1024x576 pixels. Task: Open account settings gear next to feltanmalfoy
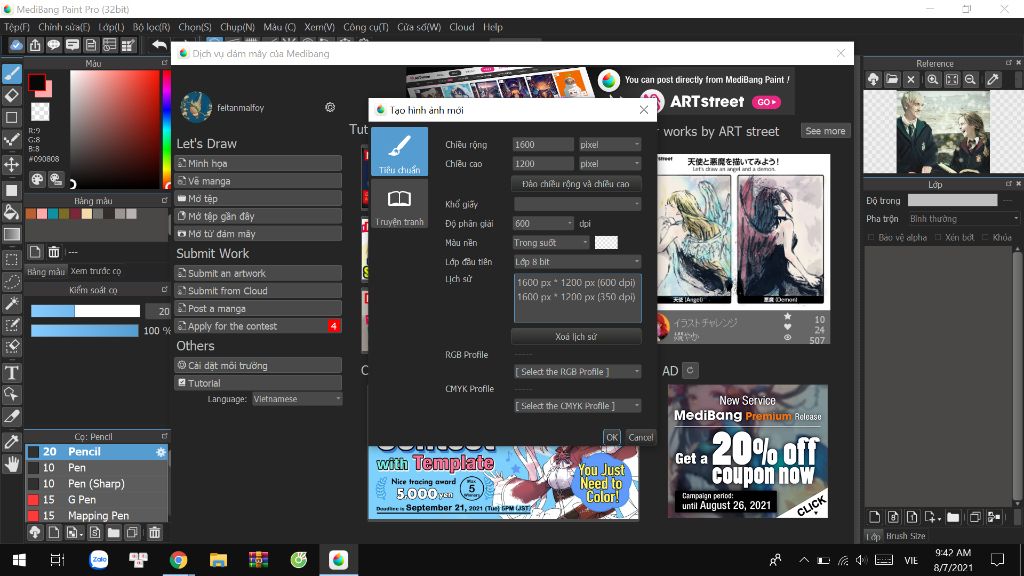tap(330, 107)
